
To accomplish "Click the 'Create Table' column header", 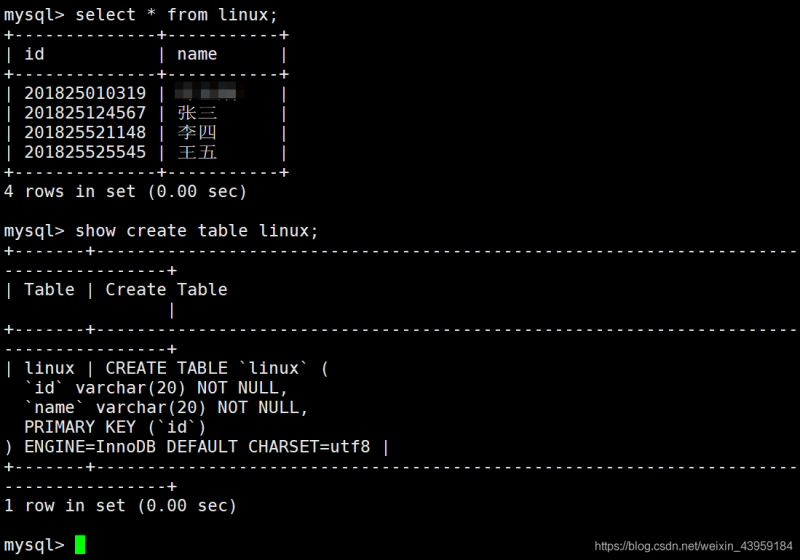I will click(x=166, y=290).
